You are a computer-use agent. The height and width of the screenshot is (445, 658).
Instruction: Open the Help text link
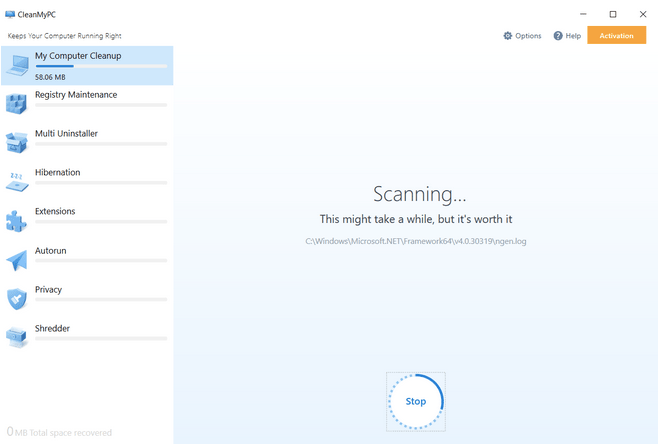point(573,36)
